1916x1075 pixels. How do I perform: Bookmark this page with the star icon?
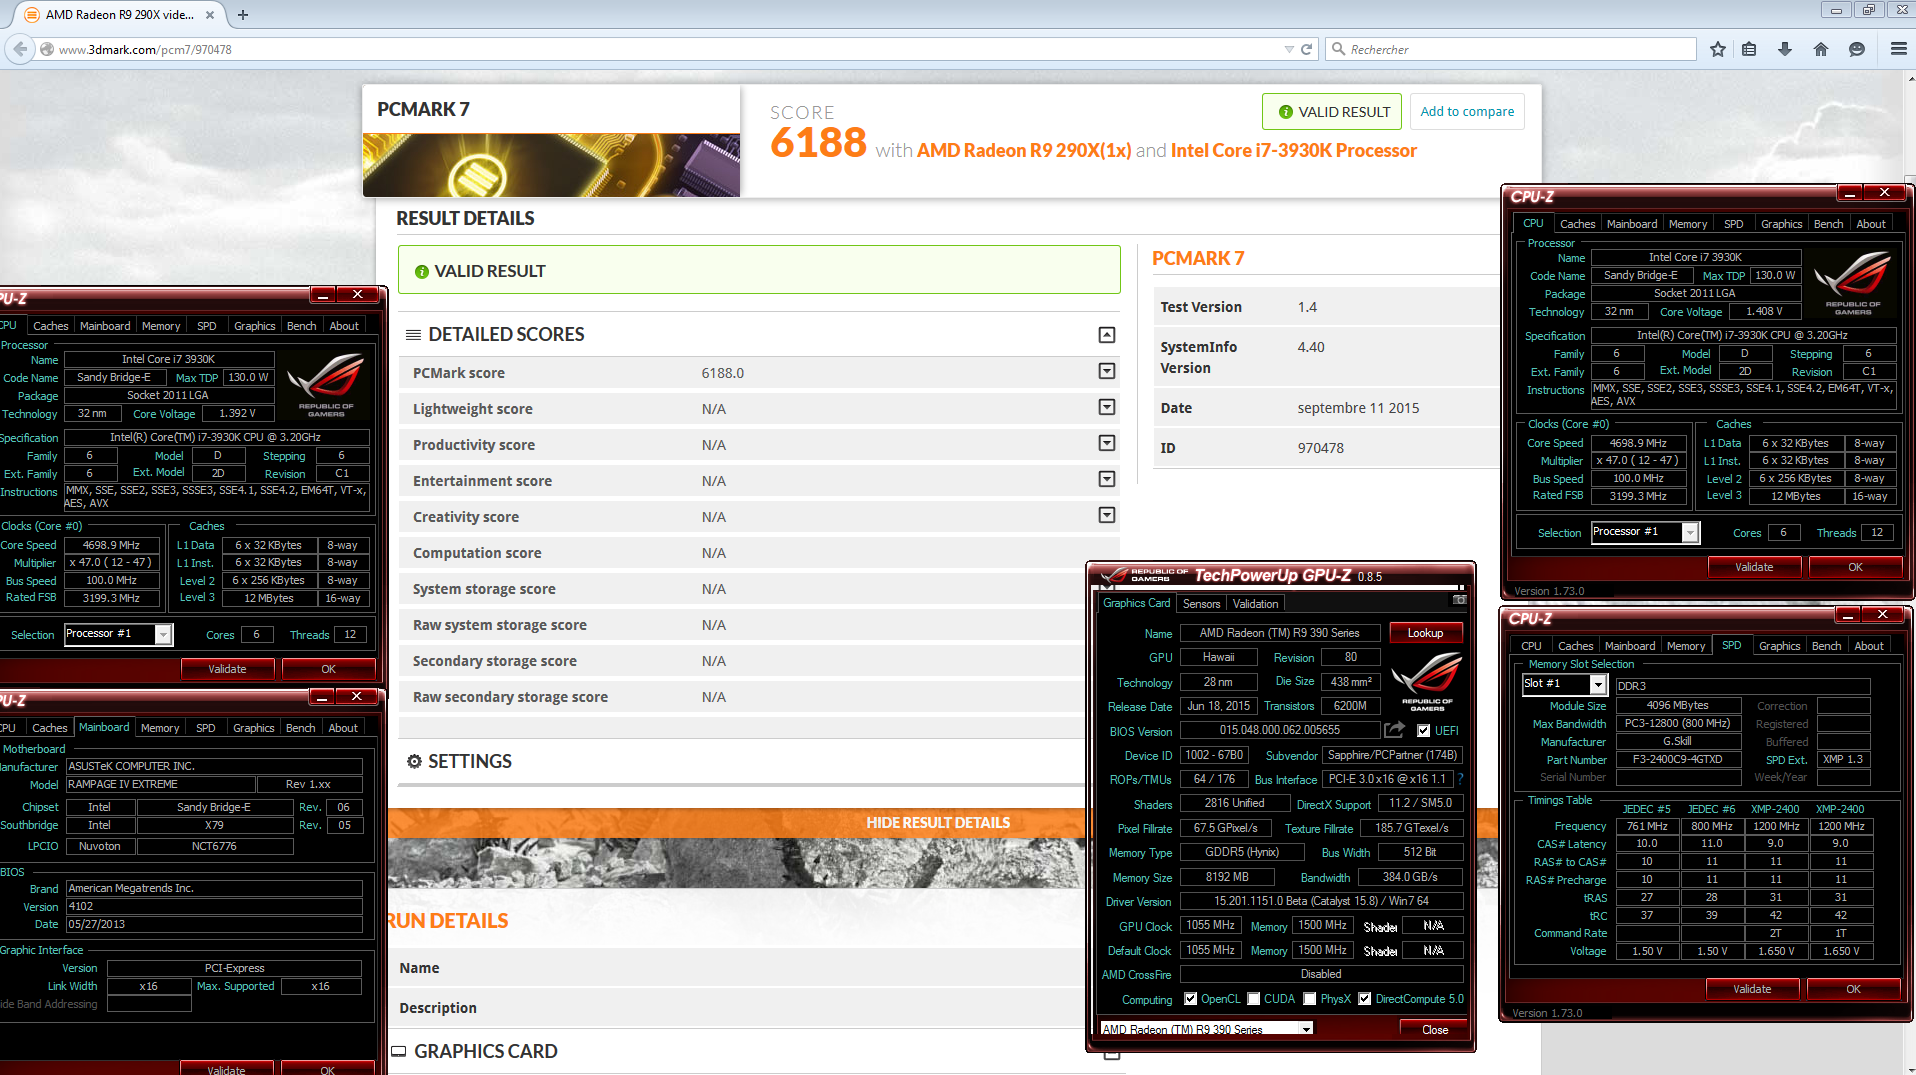[x=1718, y=49]
